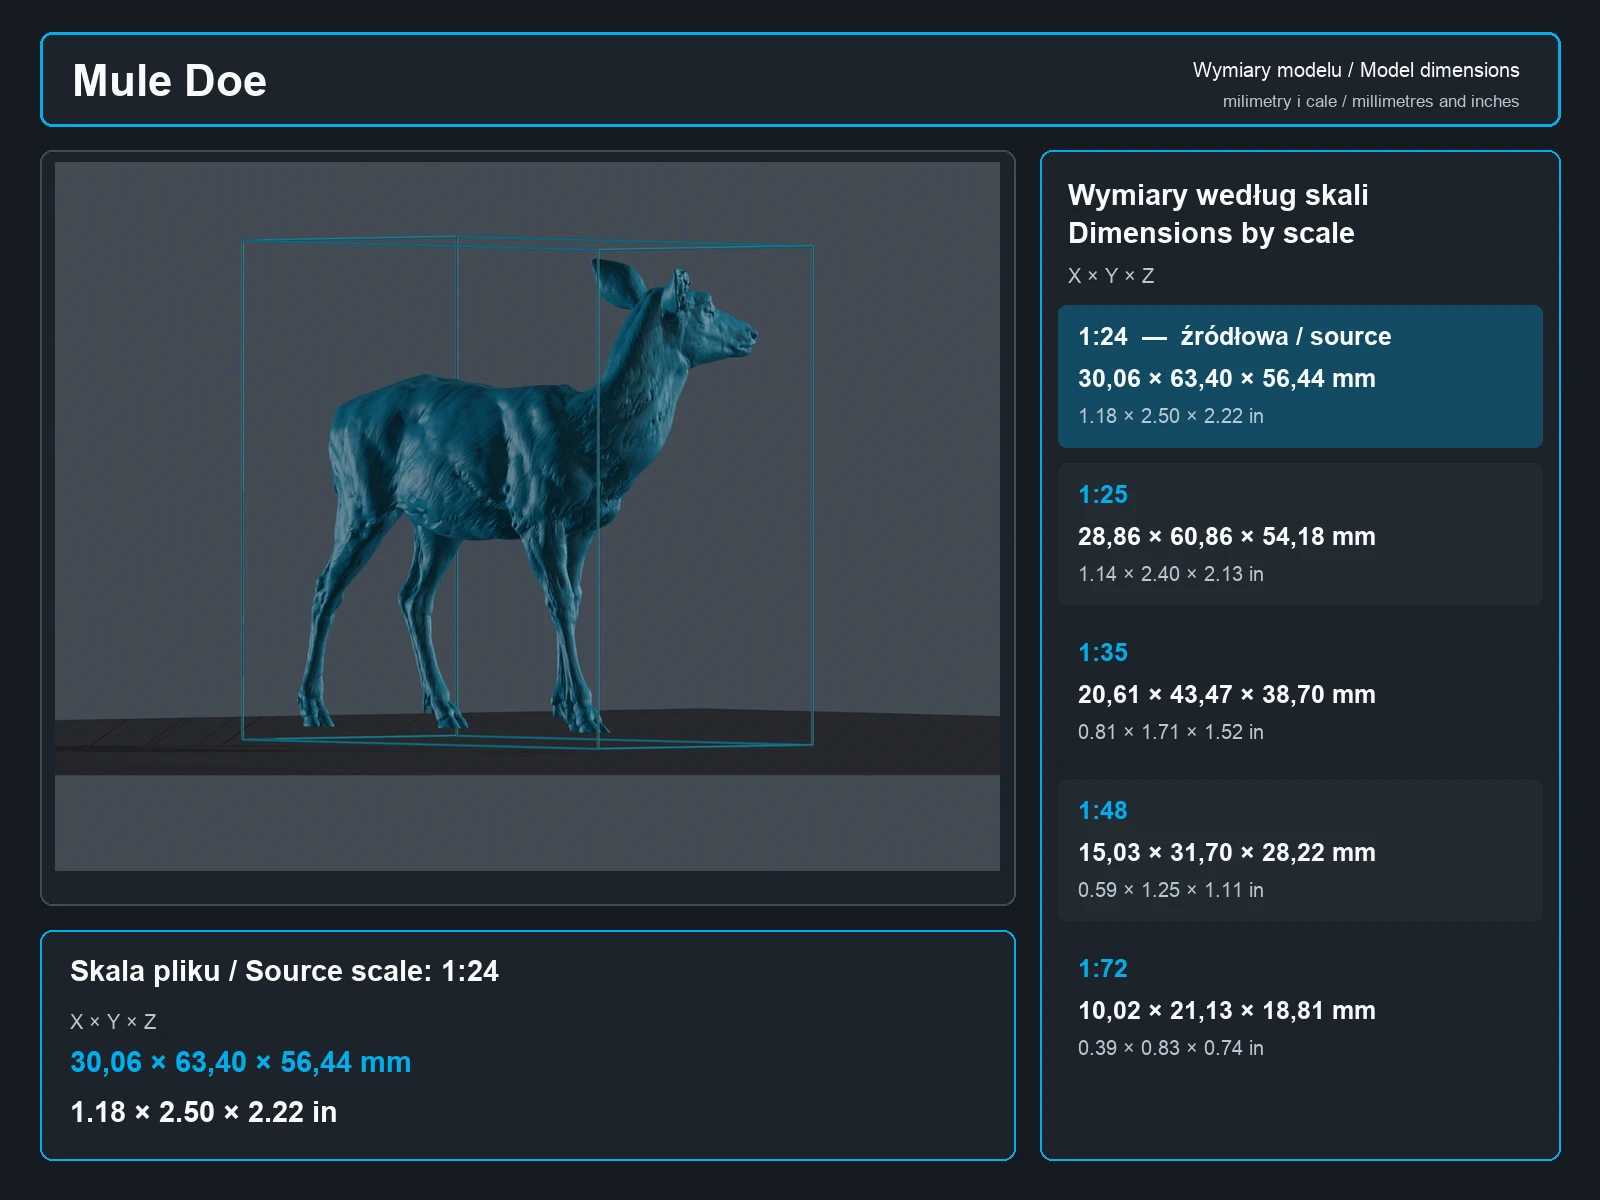Click the 'Skala pliku / Source scale: 1:24' heading
Screen dimensions: 1600x1200
click(x=284, y=971)
